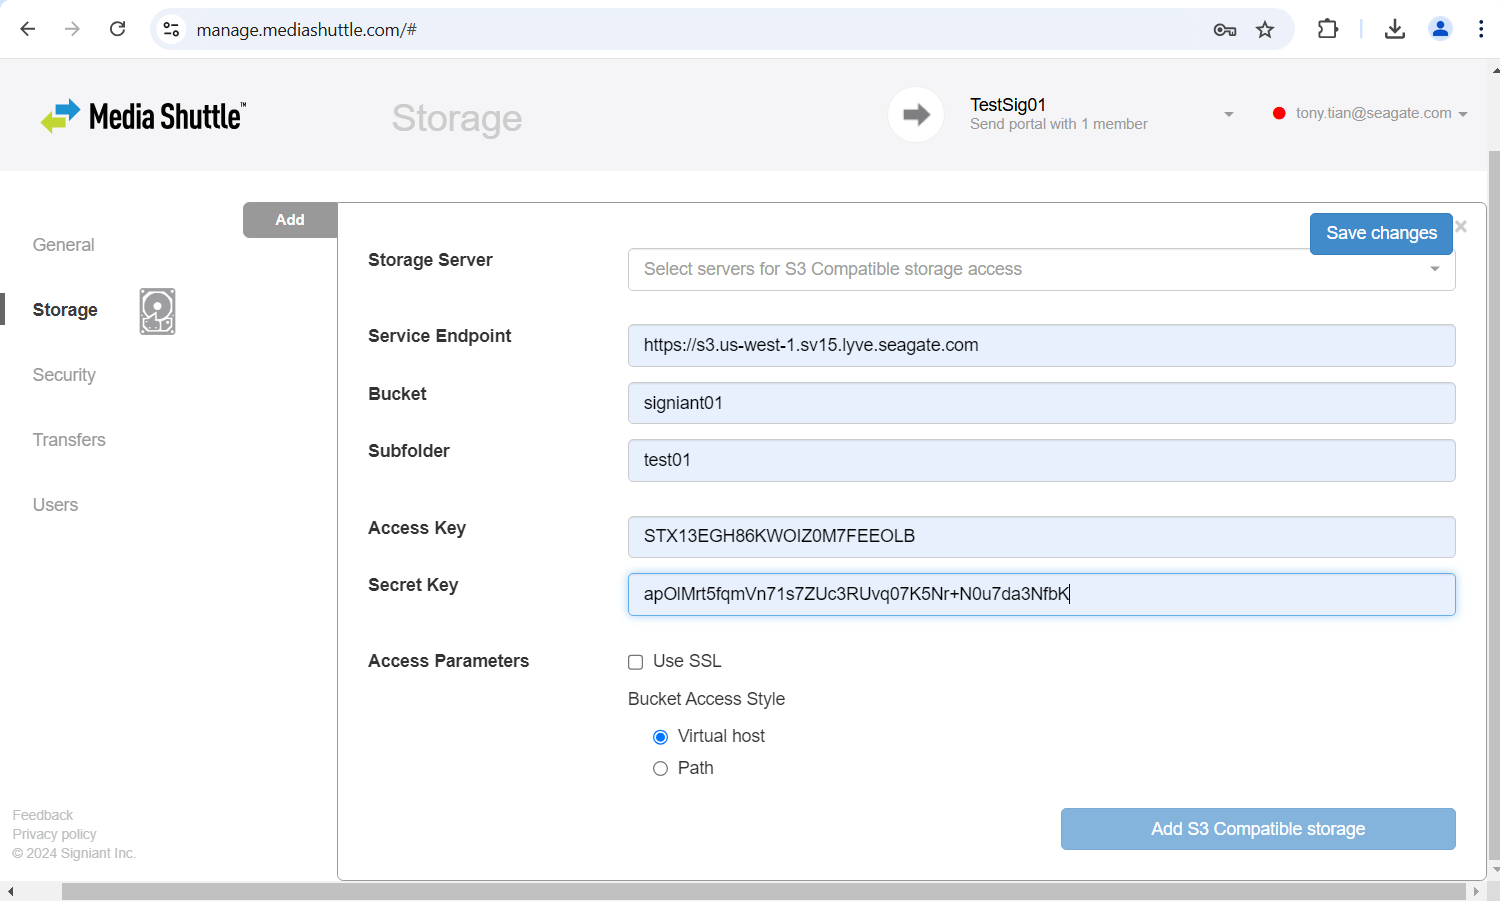The width and height of the screenshot is (1500, 901).
Task: Open the TestSig01 portal selector dropdown
Action: coord(1228,114)
